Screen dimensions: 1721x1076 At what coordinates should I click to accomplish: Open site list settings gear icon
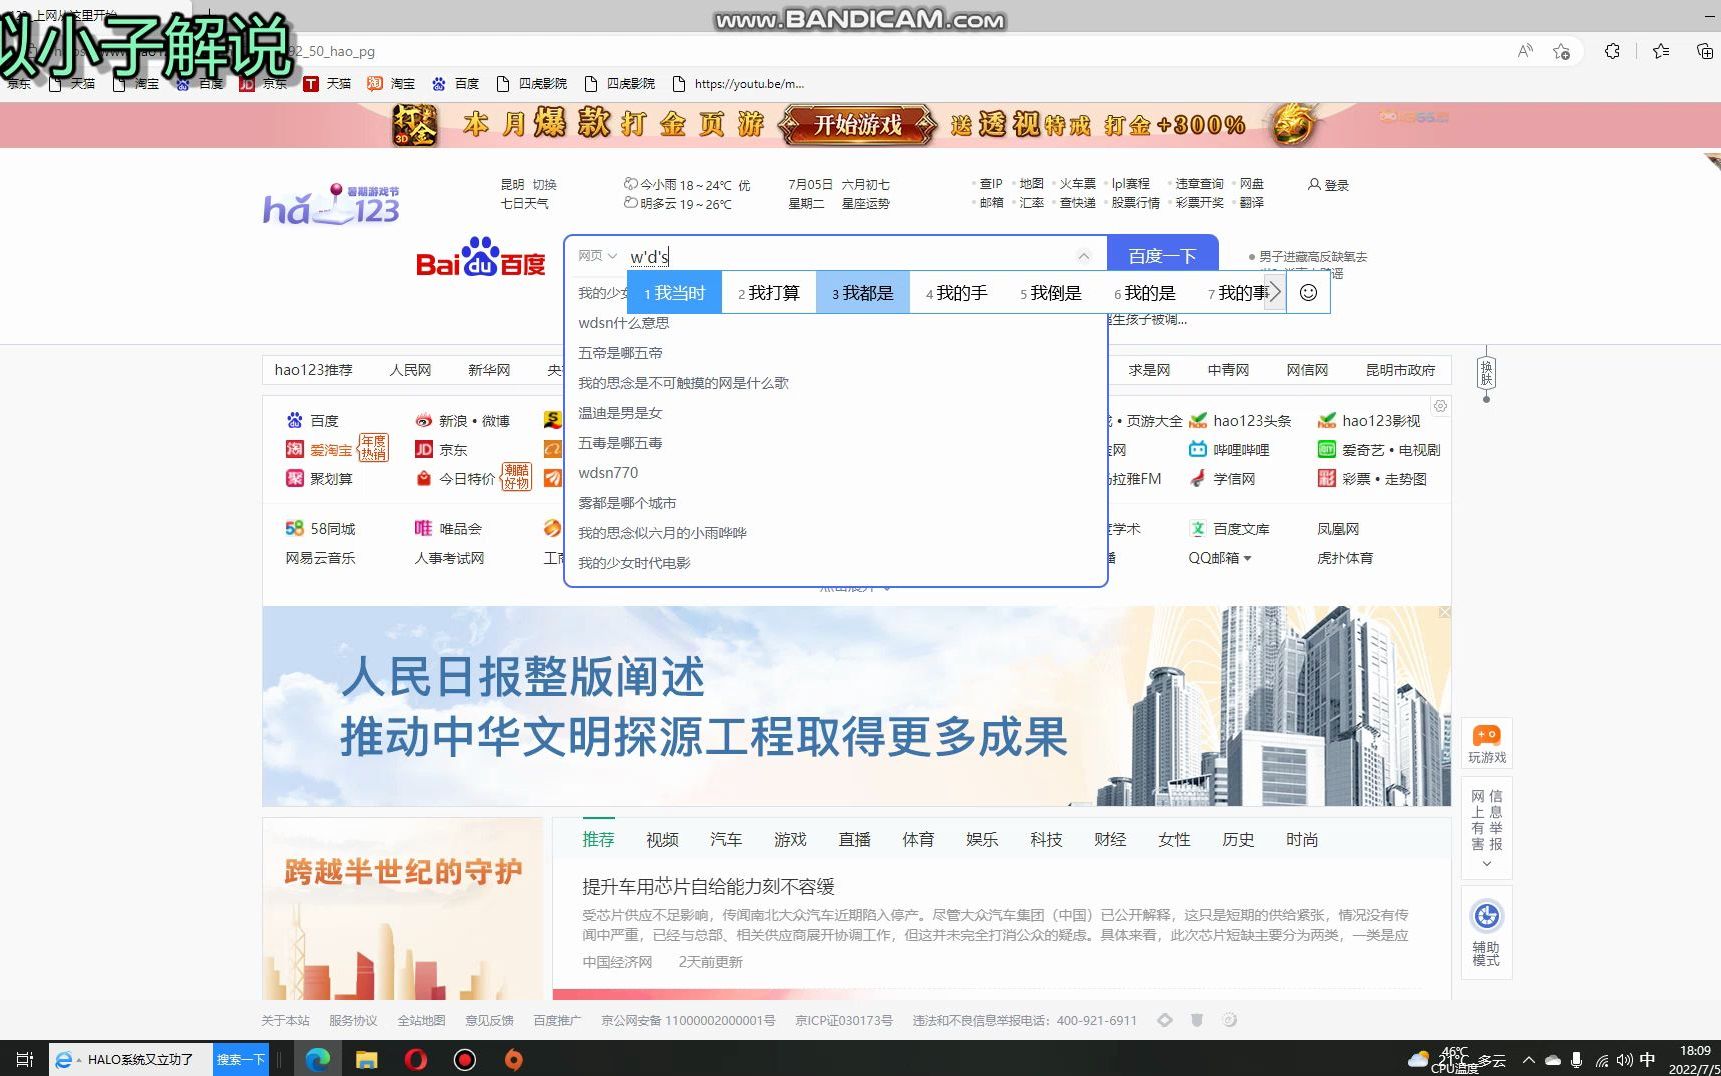[x=1440, y=406]
